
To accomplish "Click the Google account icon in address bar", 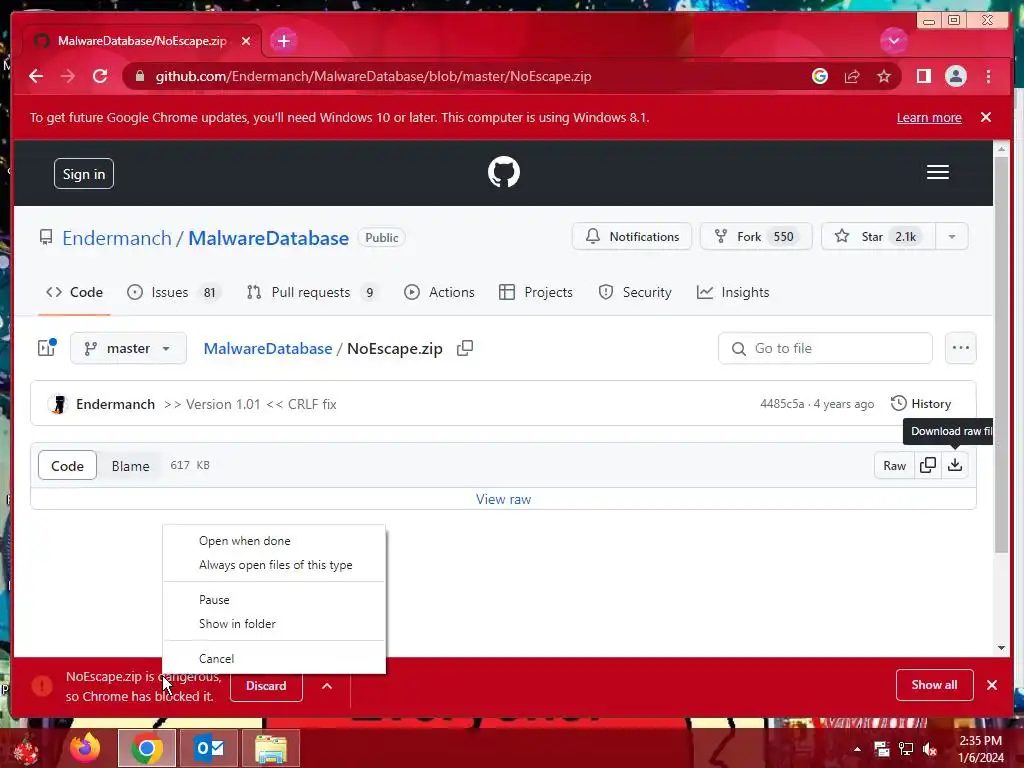I will pyautogui.click(x=820, y=76).
